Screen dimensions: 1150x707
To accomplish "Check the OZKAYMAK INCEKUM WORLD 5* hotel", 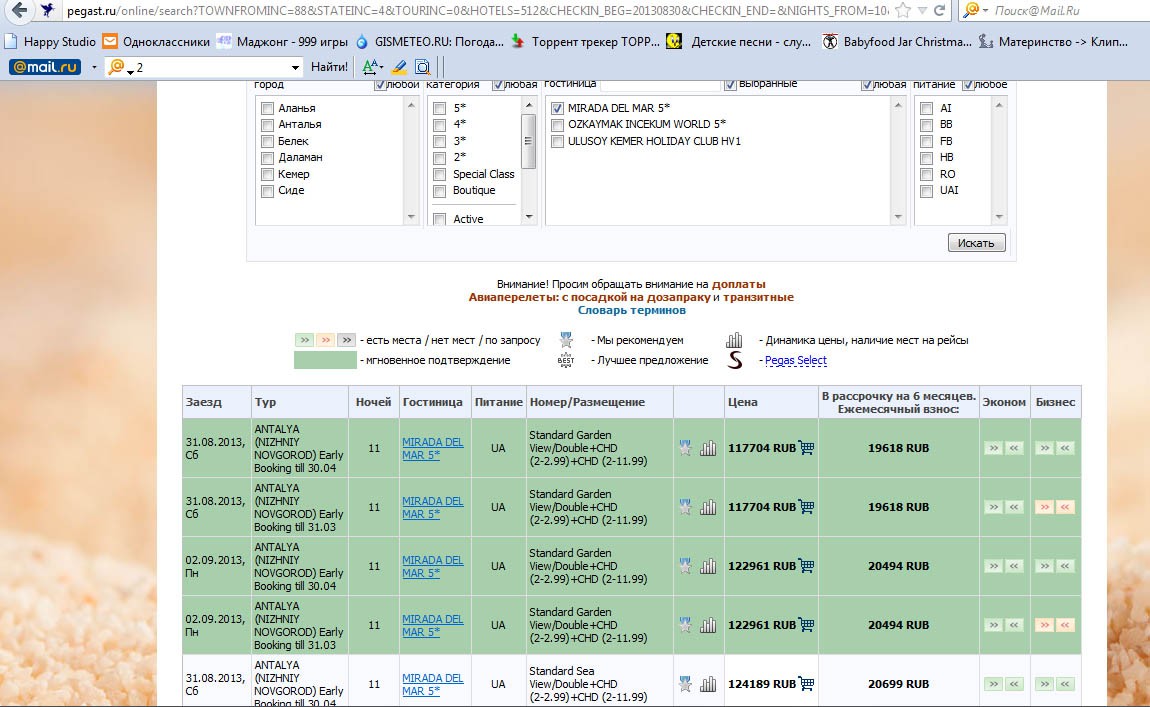I will pos(557,125).
